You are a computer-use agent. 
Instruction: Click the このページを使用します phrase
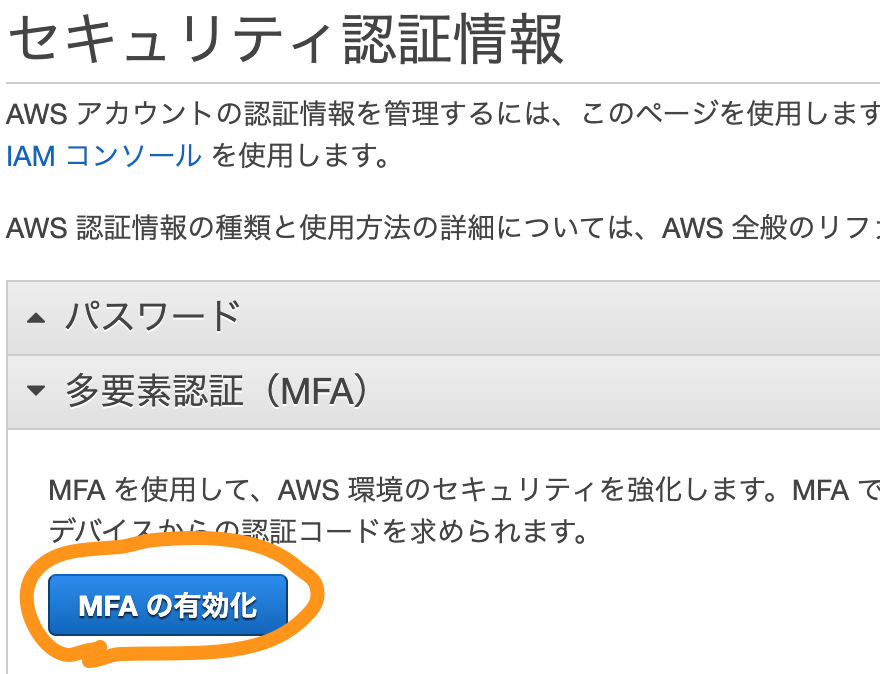730,113
